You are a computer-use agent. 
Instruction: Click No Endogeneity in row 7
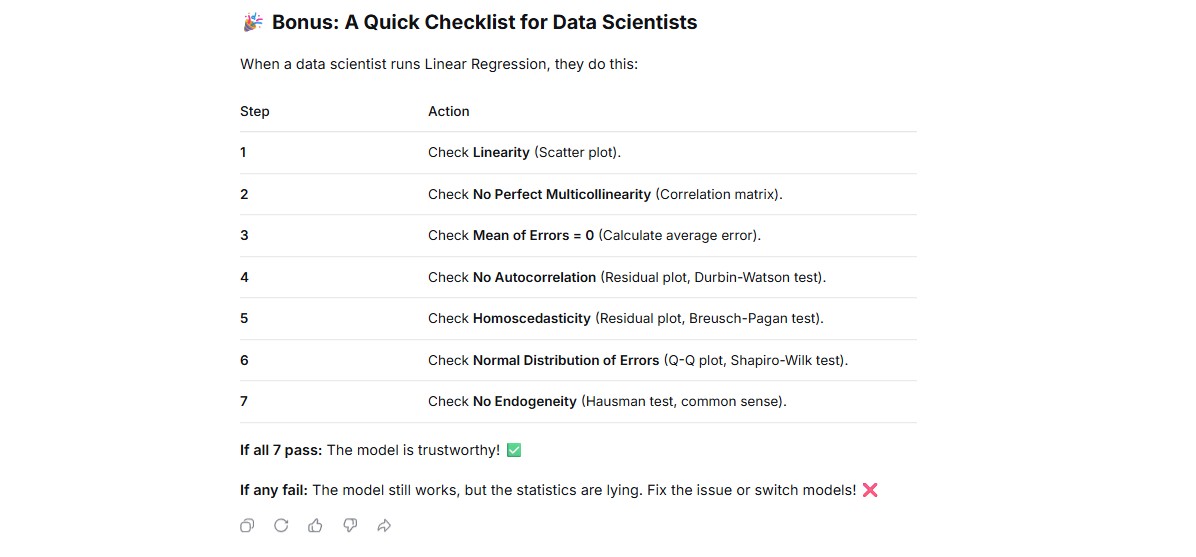(x=525, y=401)
